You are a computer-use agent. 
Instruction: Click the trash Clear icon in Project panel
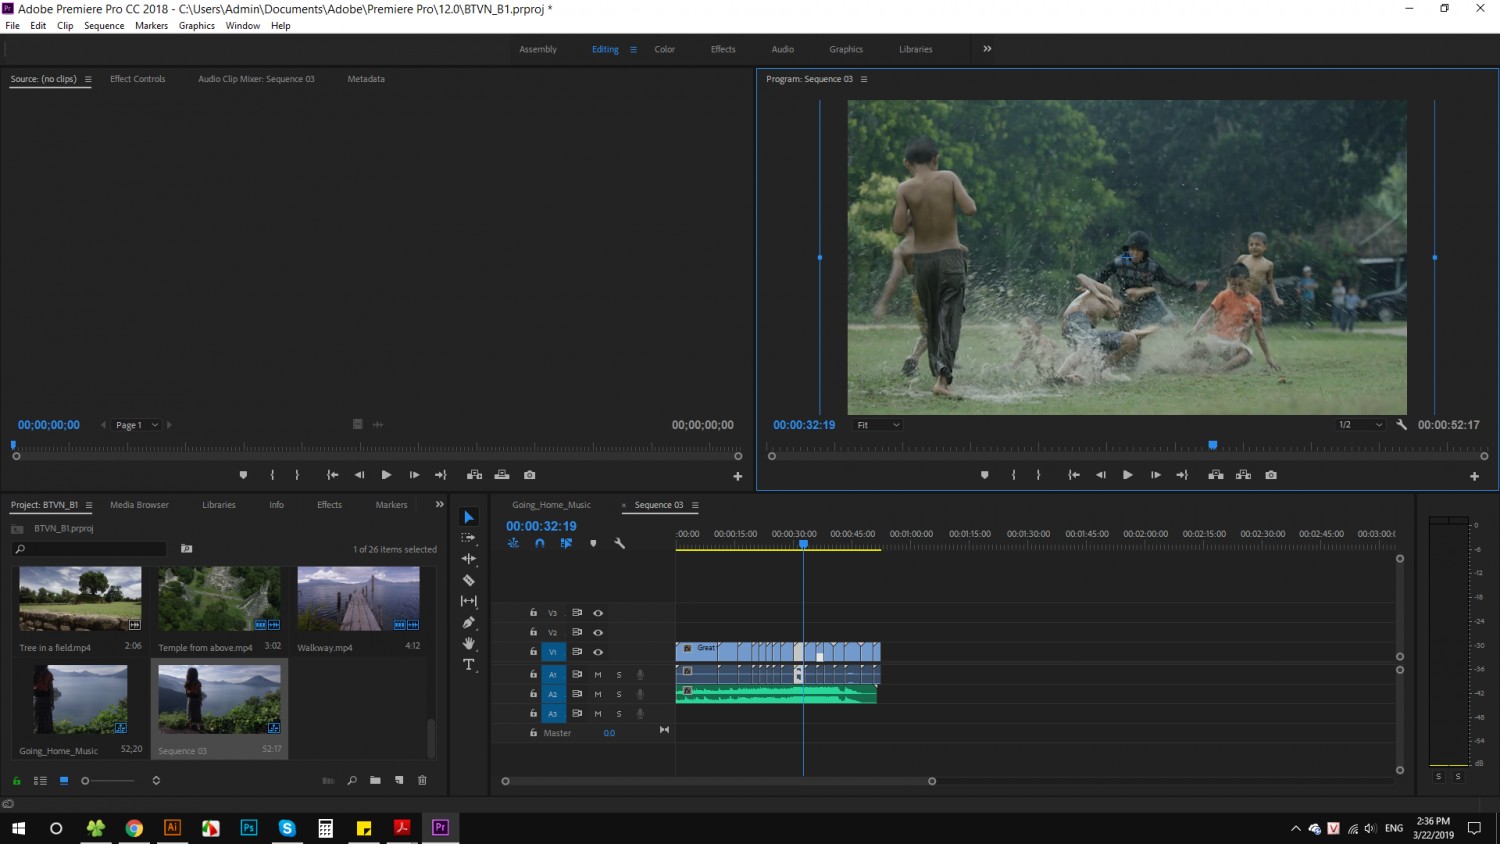[x=422, y=780]
